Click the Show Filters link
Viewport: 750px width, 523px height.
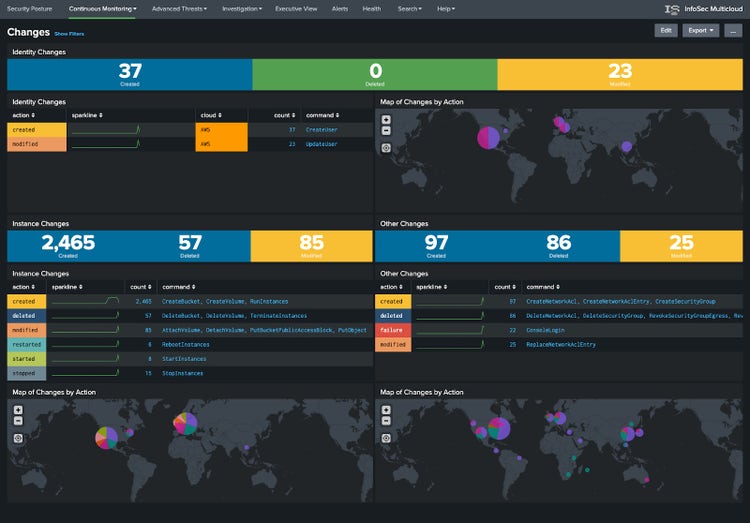tap(69, 34)
